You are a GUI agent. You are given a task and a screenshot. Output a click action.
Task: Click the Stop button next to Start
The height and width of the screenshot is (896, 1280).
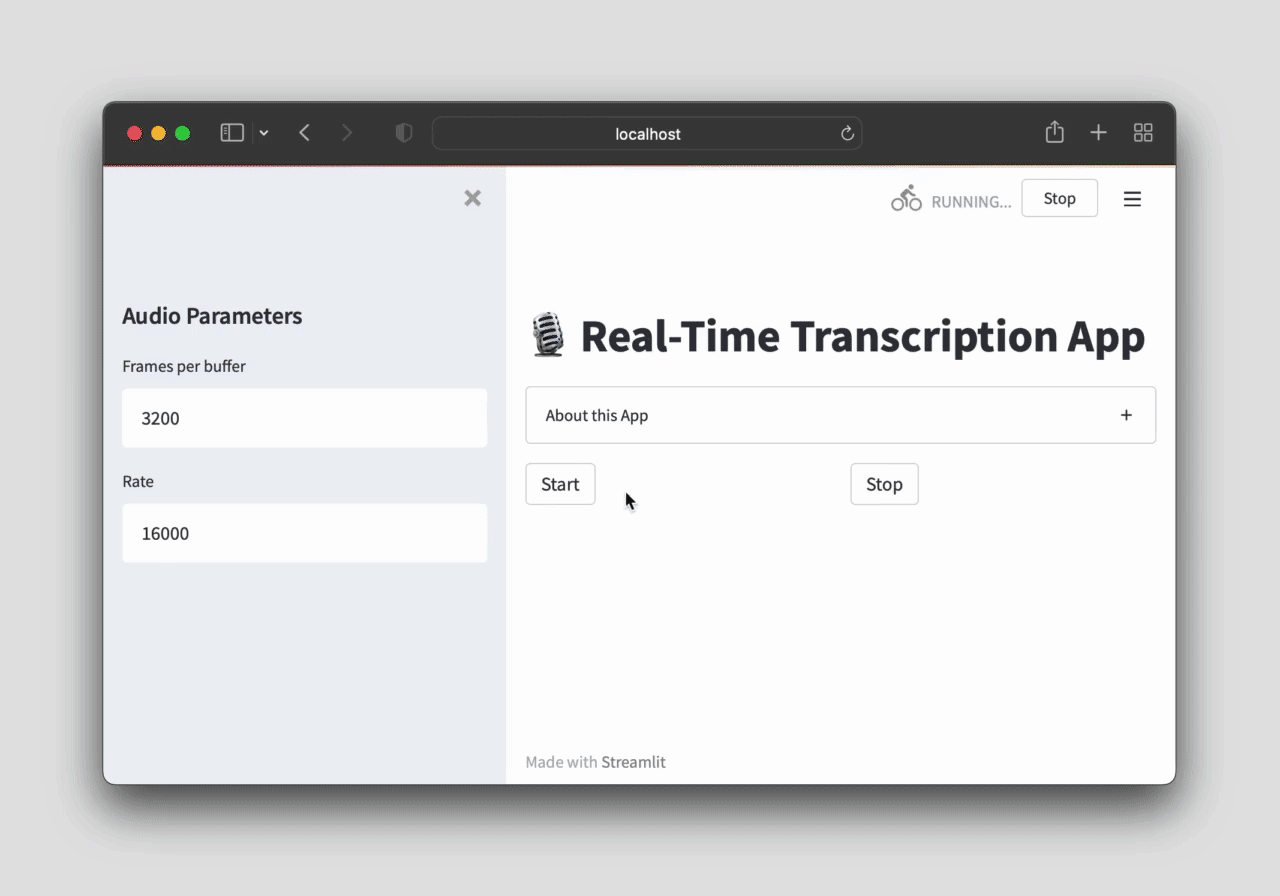tap(884, 484)
